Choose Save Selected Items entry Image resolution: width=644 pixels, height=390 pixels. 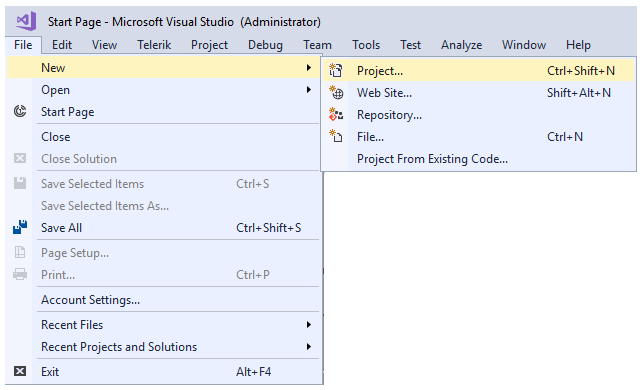click(x=163, y=184)
